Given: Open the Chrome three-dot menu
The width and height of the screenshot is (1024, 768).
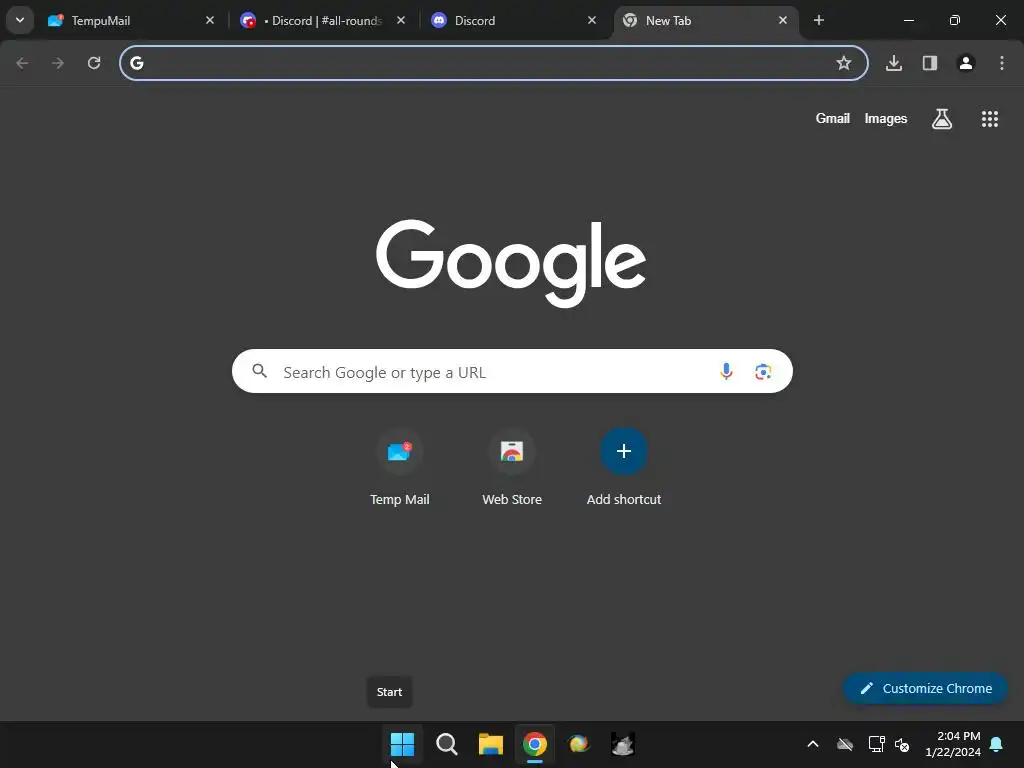Looking at the screenshot, I should 1002,63.
